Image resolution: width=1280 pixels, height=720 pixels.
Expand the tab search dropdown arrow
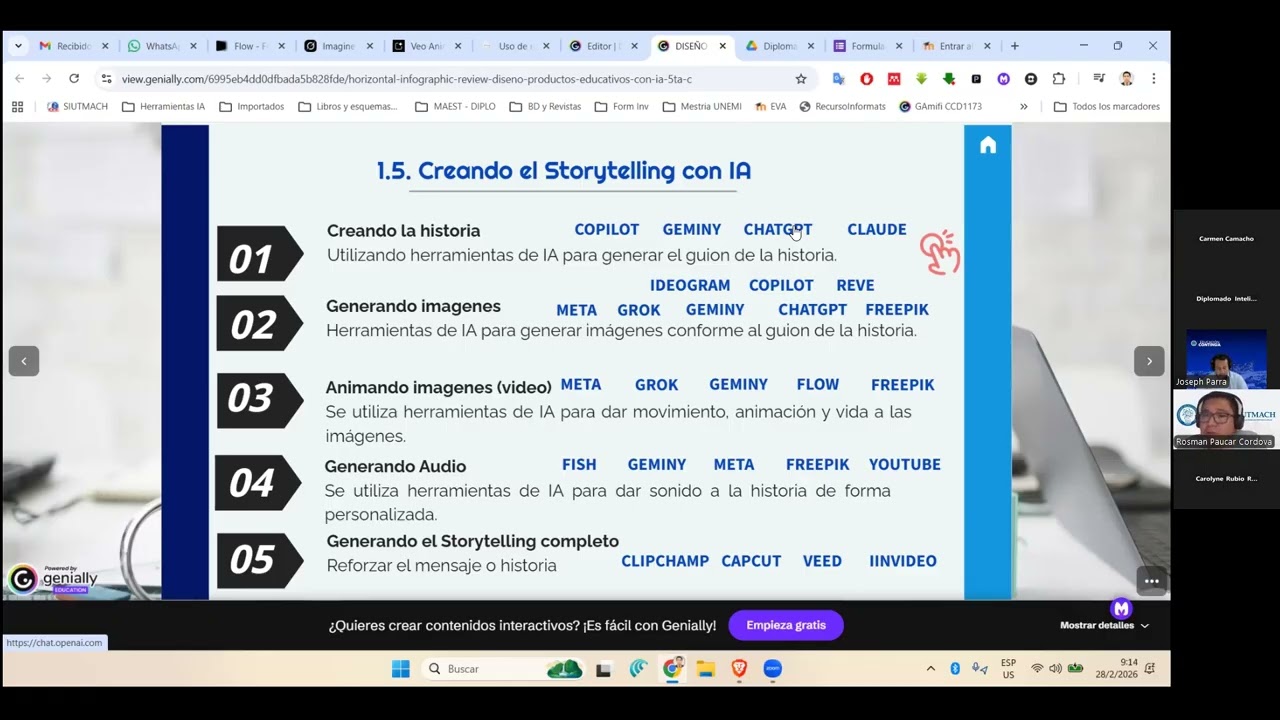click(18, 46)
